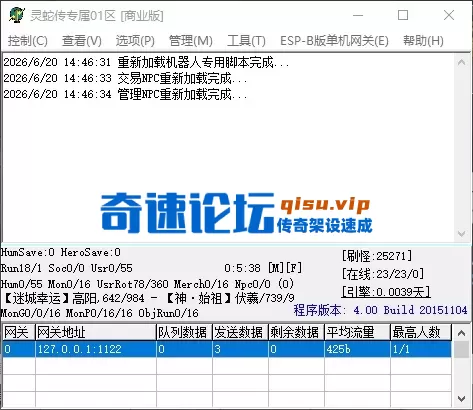Open the 控制(C) menu
Viewport: 473px width, 410px height.
coord(28,41)
